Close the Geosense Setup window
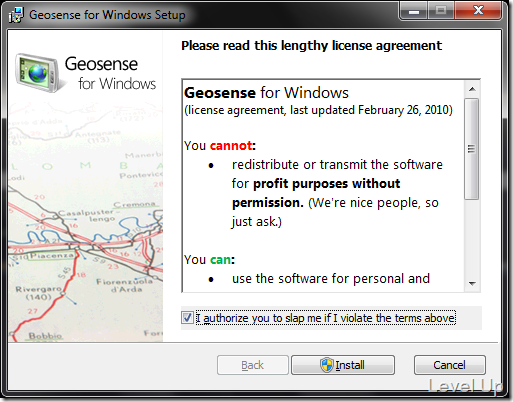This screenshot has height=402, width=513. 478,11
